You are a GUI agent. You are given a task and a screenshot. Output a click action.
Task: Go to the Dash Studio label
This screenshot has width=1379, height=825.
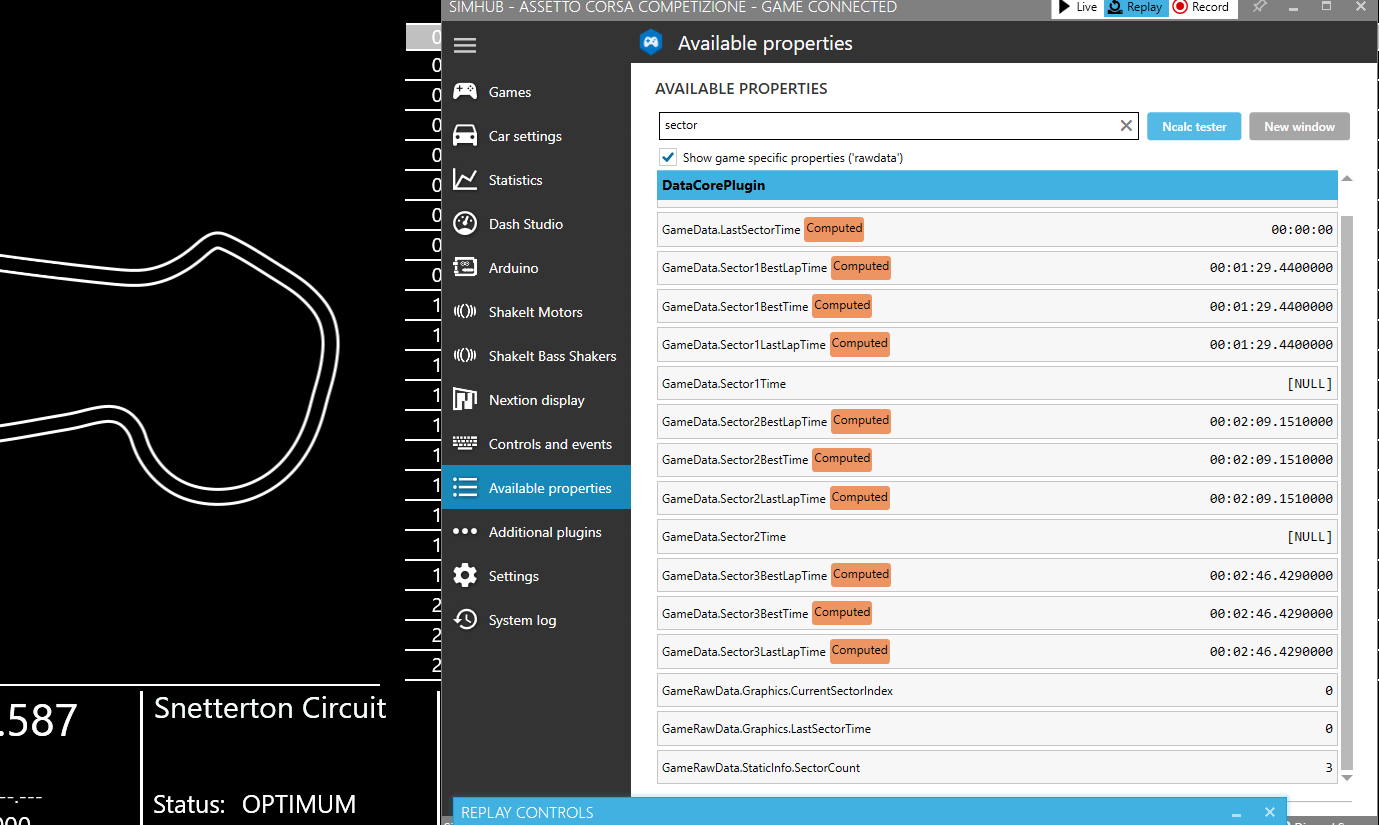(x=526, y=224)
